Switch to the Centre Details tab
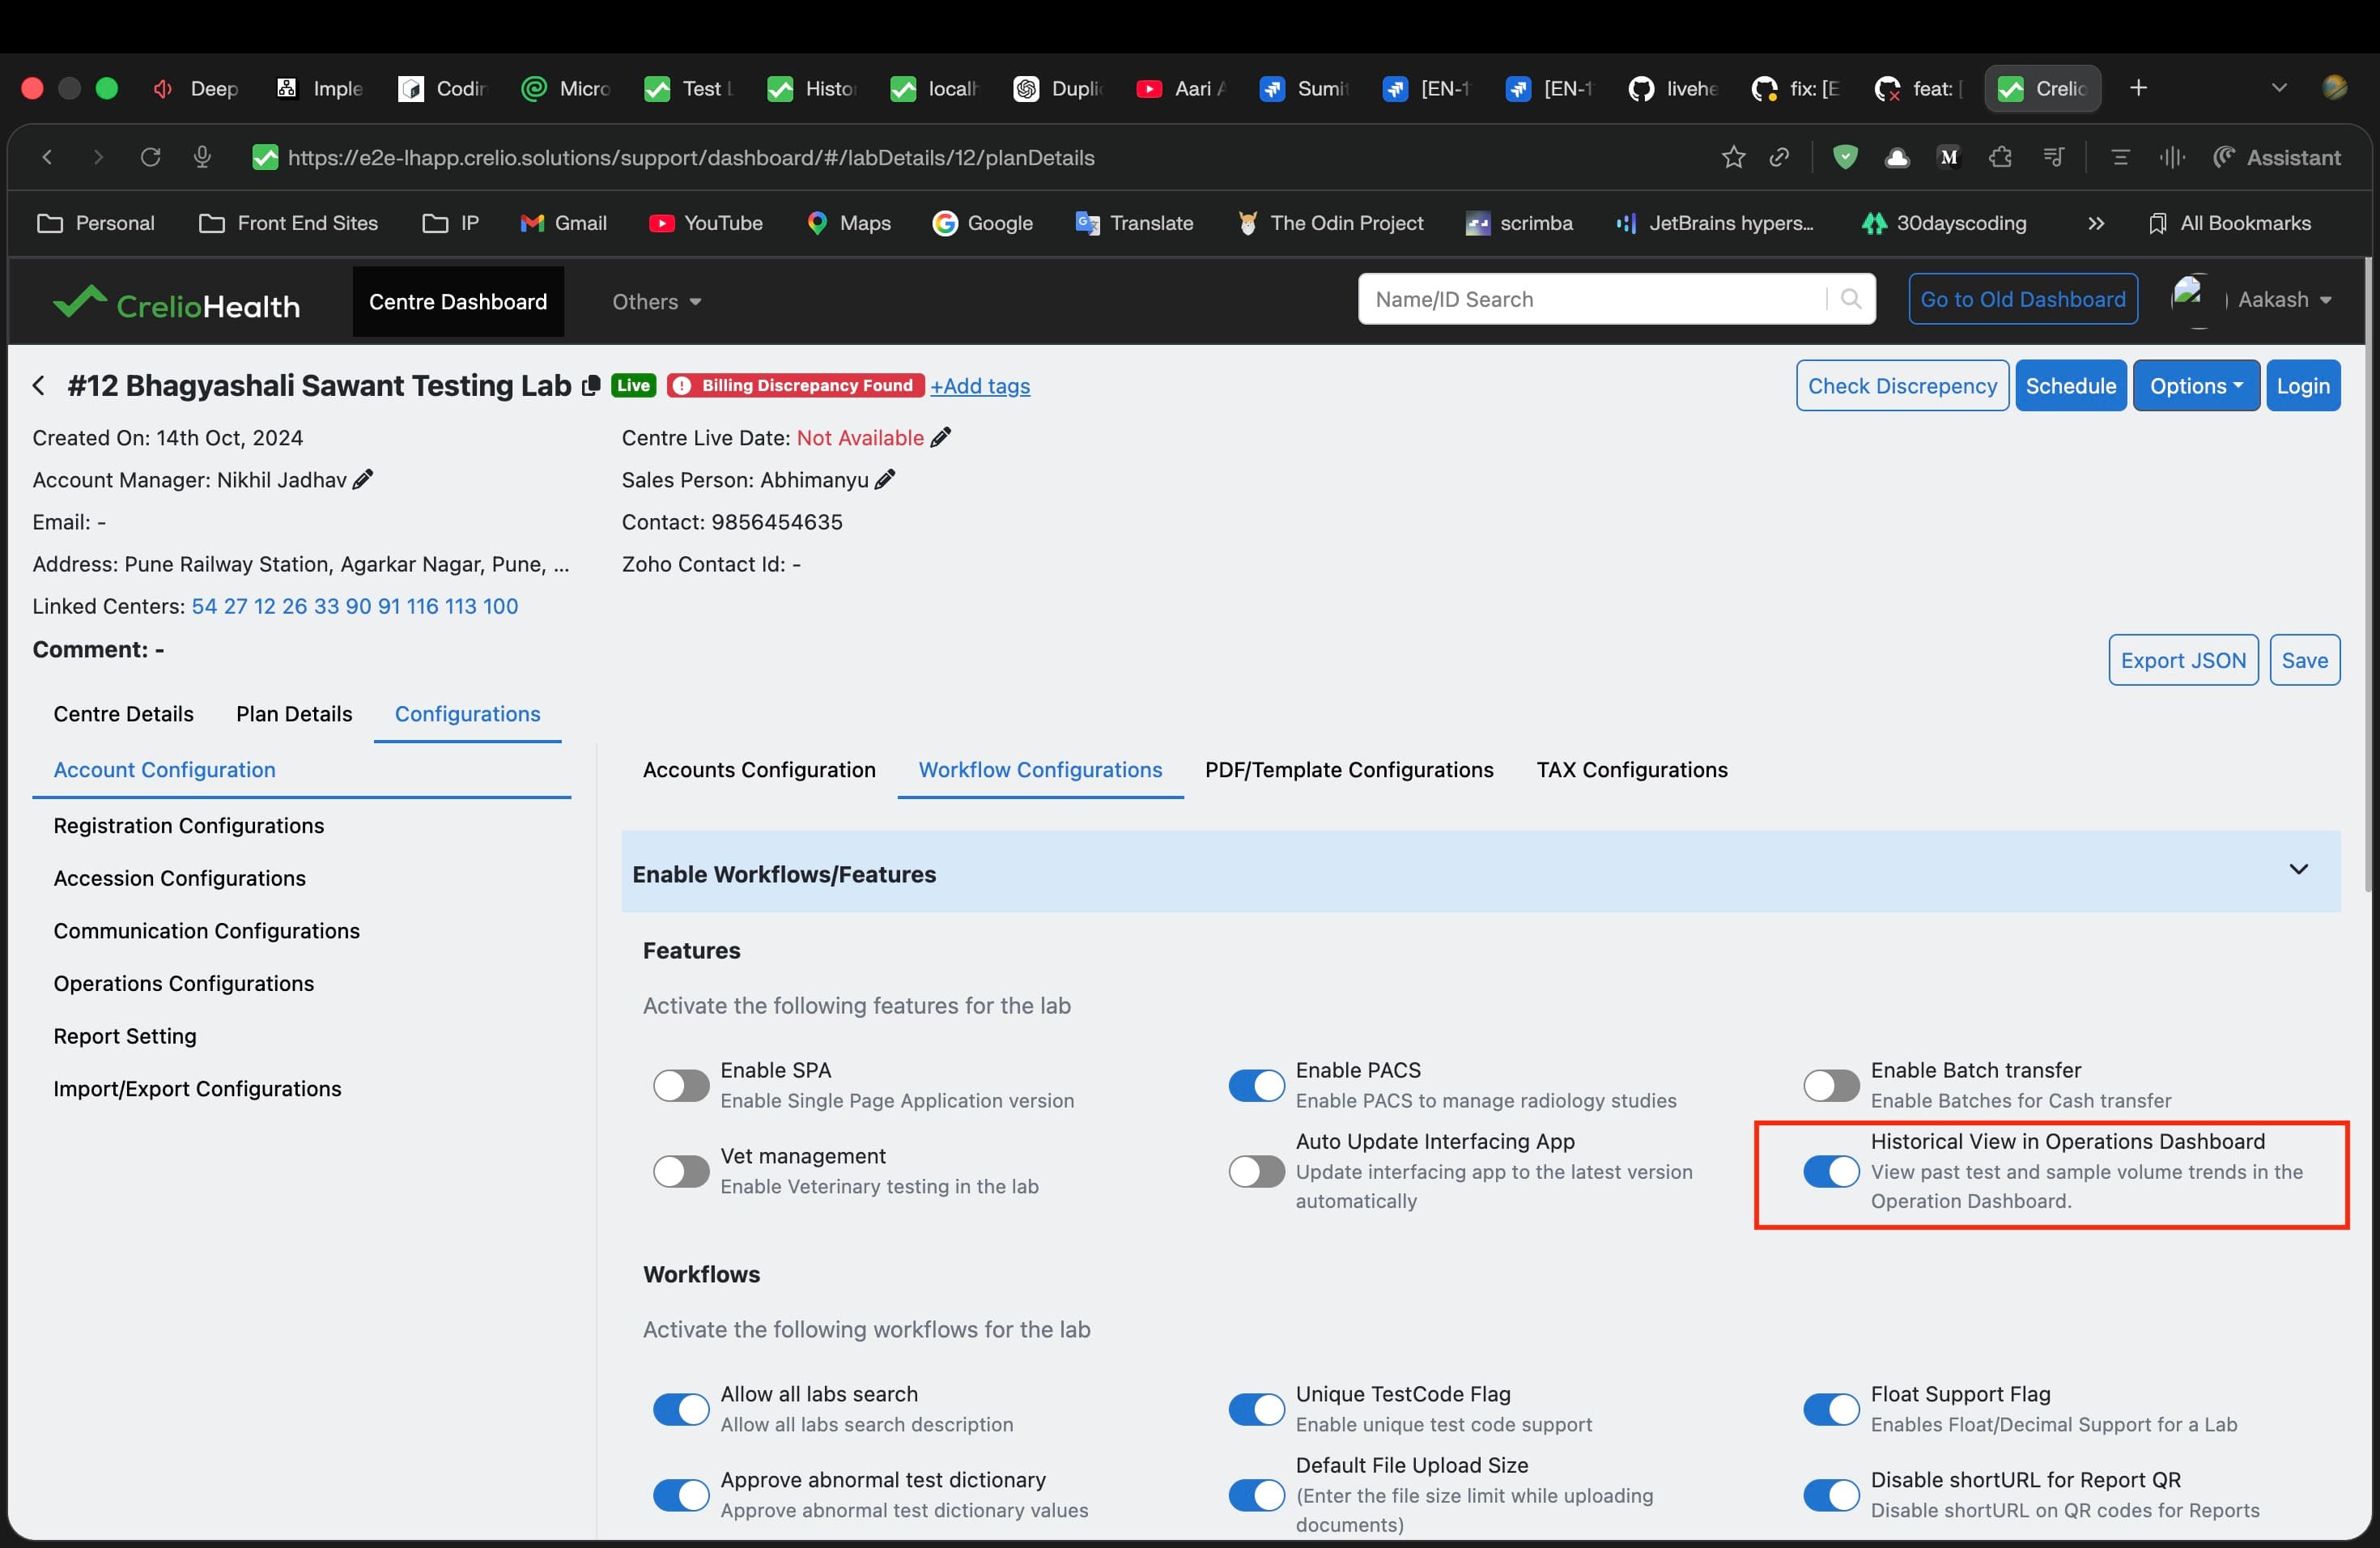 coord(123,714)
